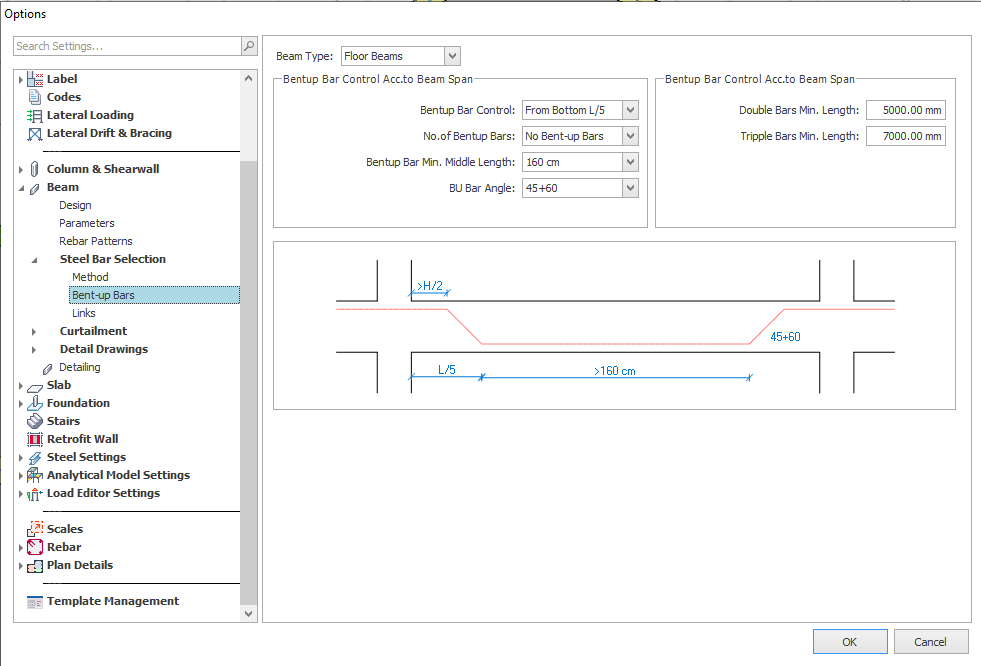
Task: Click the search magnifier icon
Action: coord(248,46)
